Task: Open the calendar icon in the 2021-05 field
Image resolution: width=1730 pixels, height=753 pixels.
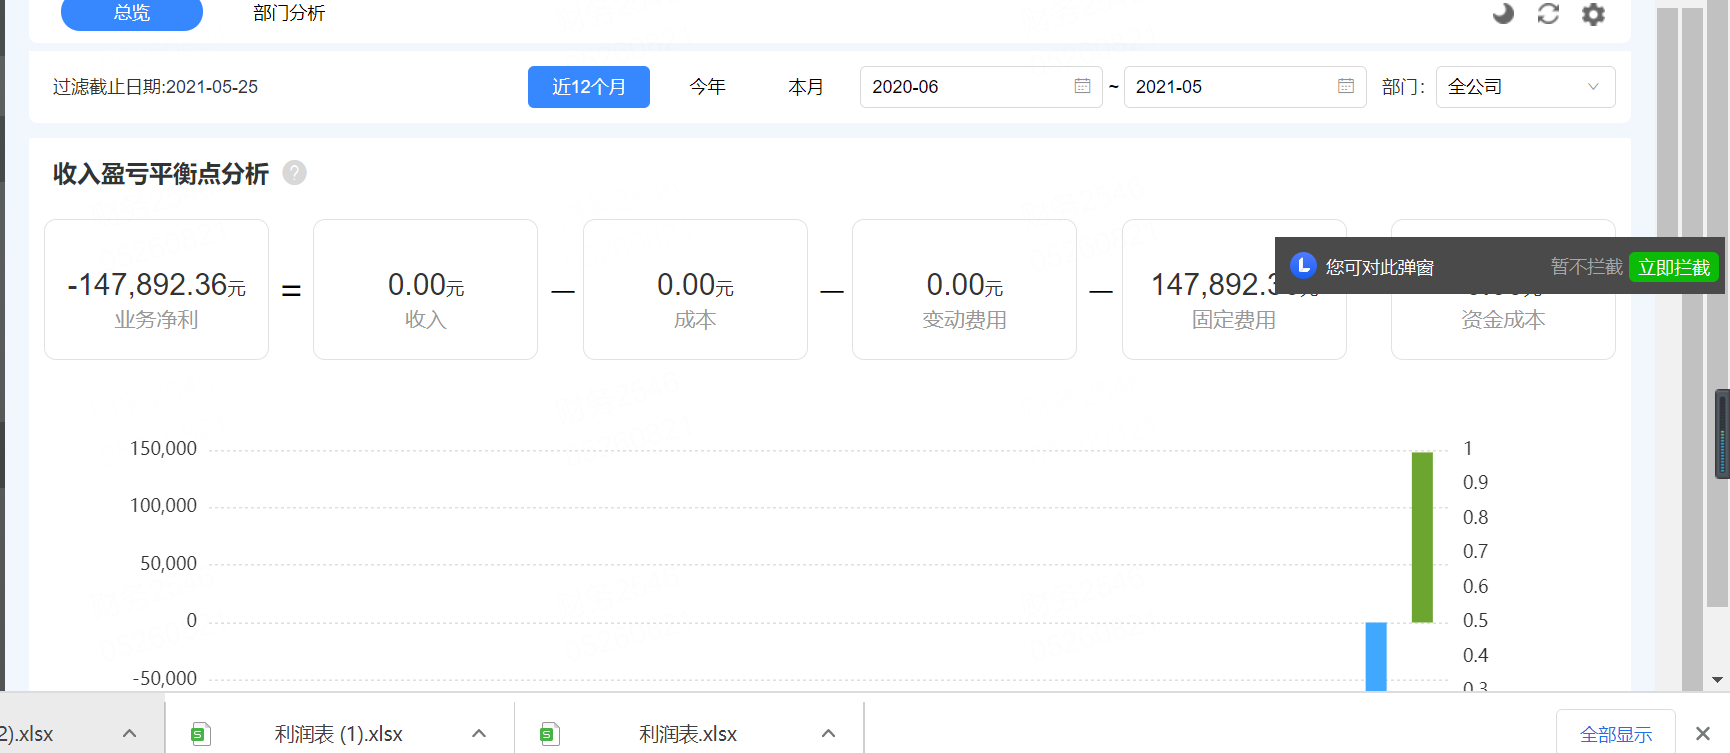Action: point(1346,86)
